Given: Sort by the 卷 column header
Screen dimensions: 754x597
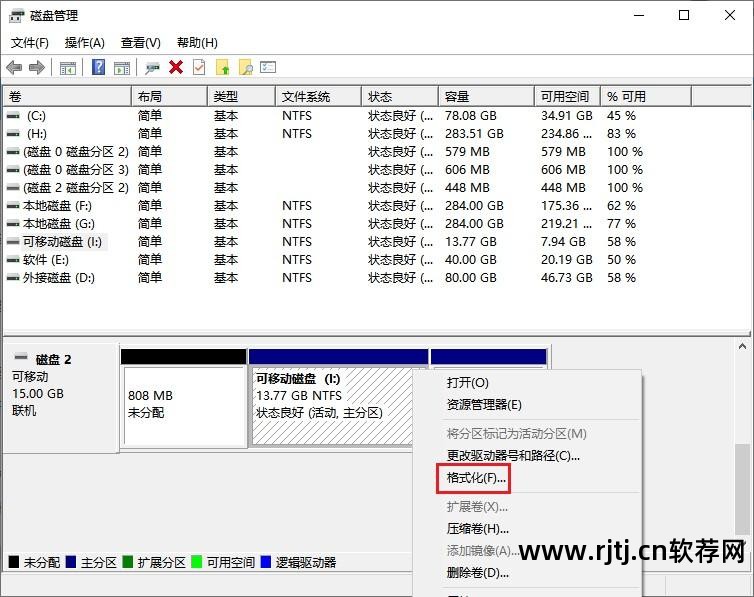Looking at the screenshot, I should point(67,97).
